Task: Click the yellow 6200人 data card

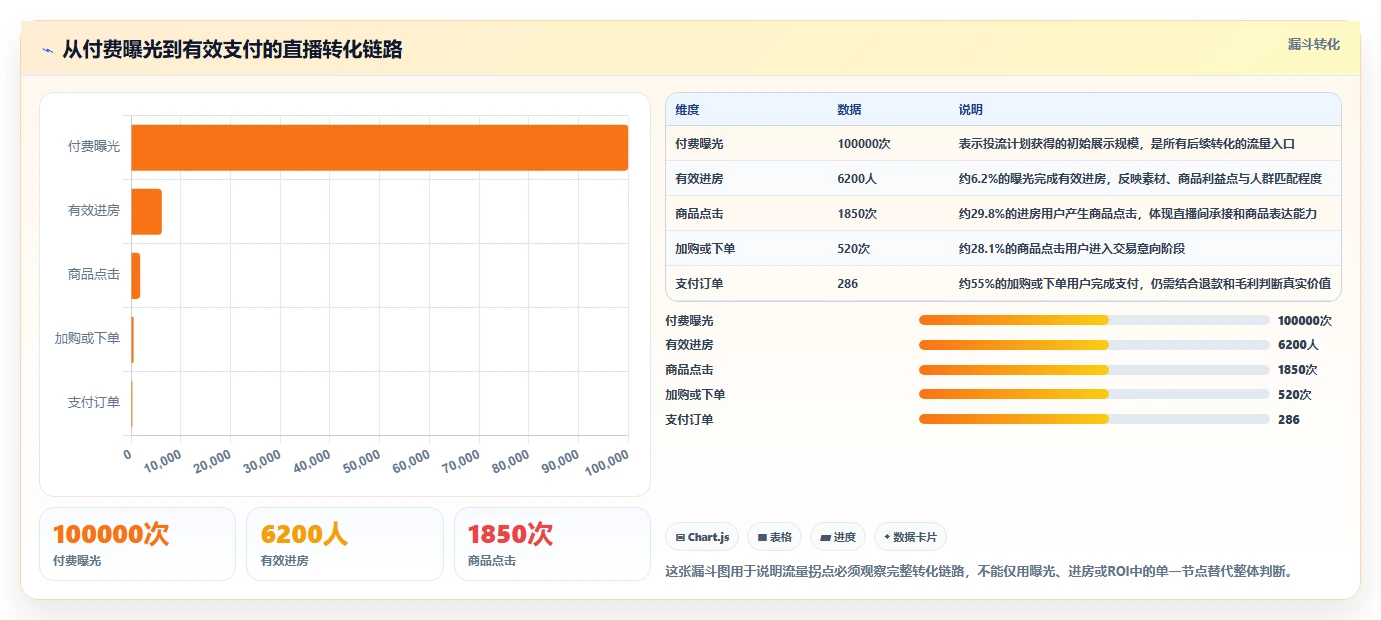Action: click(x=345, y=544)
